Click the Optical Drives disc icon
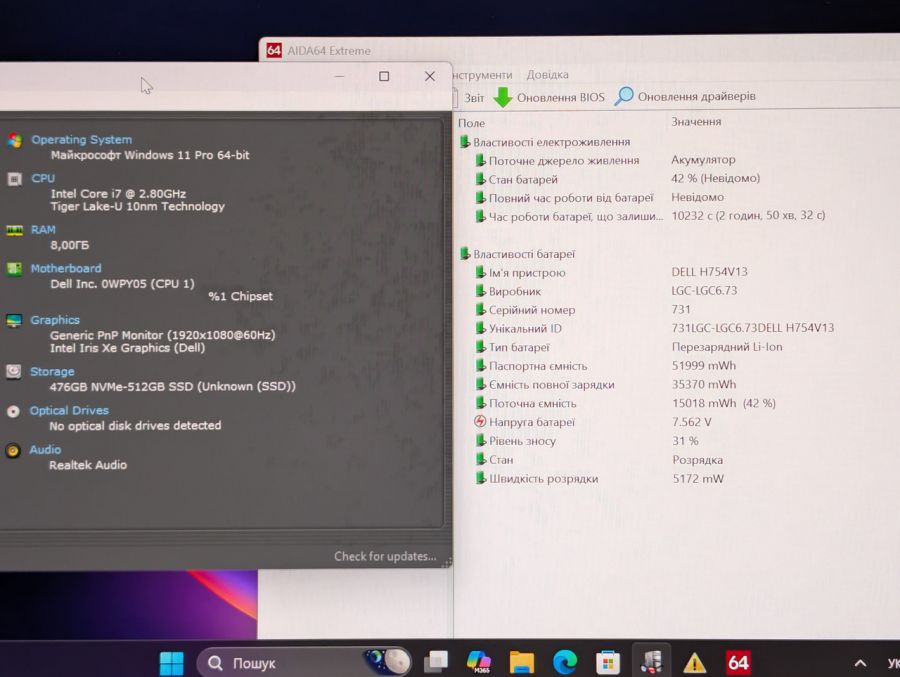 click(13, 411)
